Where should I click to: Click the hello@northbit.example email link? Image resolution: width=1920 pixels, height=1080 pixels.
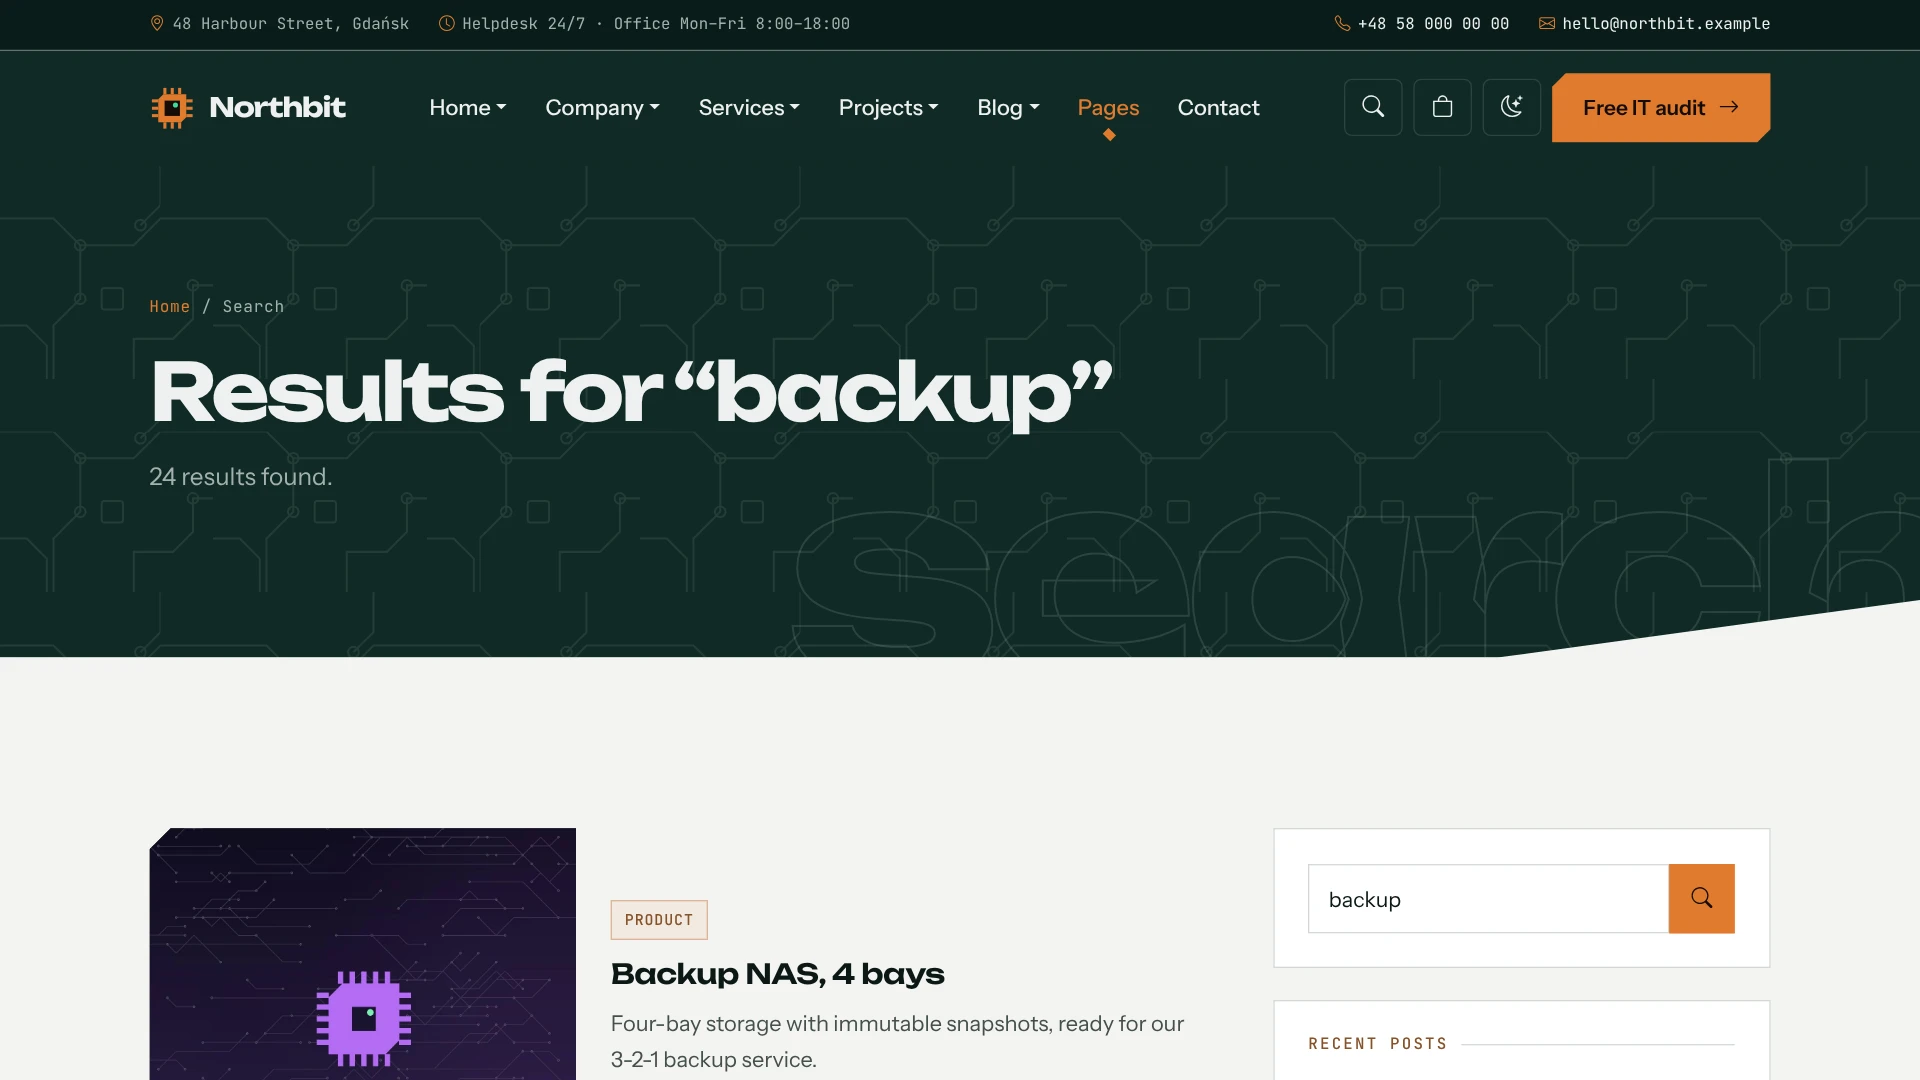[1666, 23]
